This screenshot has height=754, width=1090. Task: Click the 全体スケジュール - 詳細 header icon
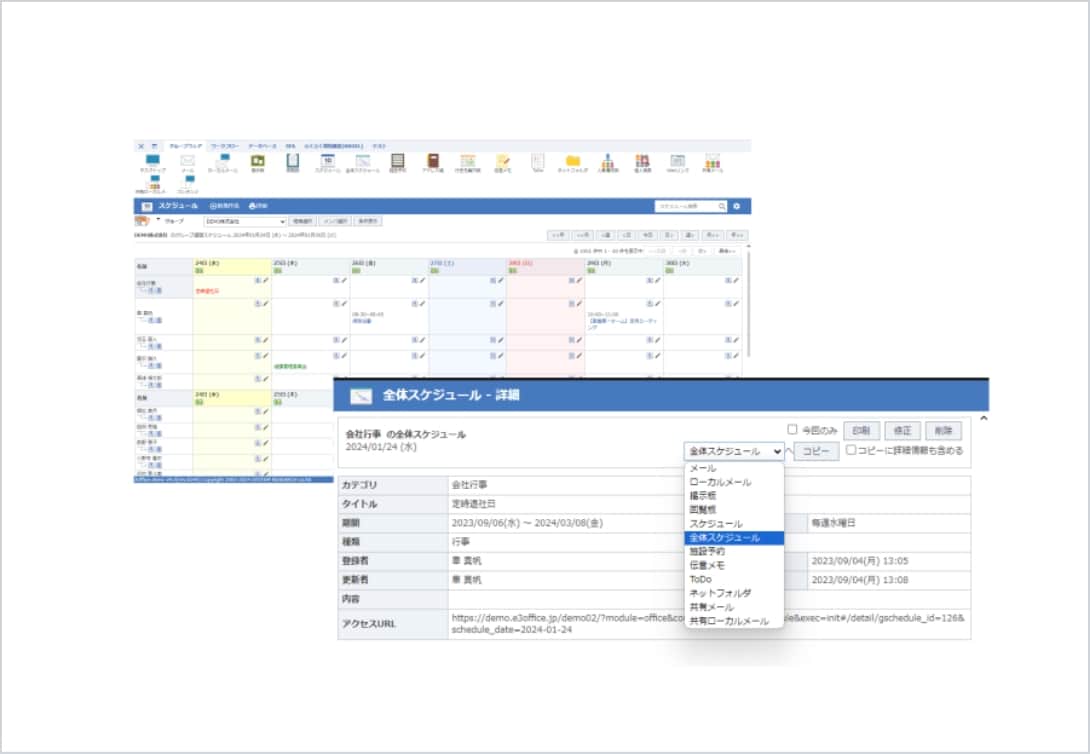point(361,396)
